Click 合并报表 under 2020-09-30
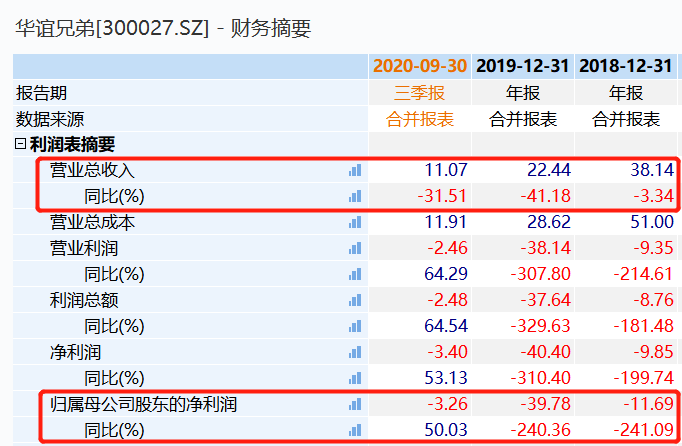The width and height of the screenshot is (682, 446). 420,119
